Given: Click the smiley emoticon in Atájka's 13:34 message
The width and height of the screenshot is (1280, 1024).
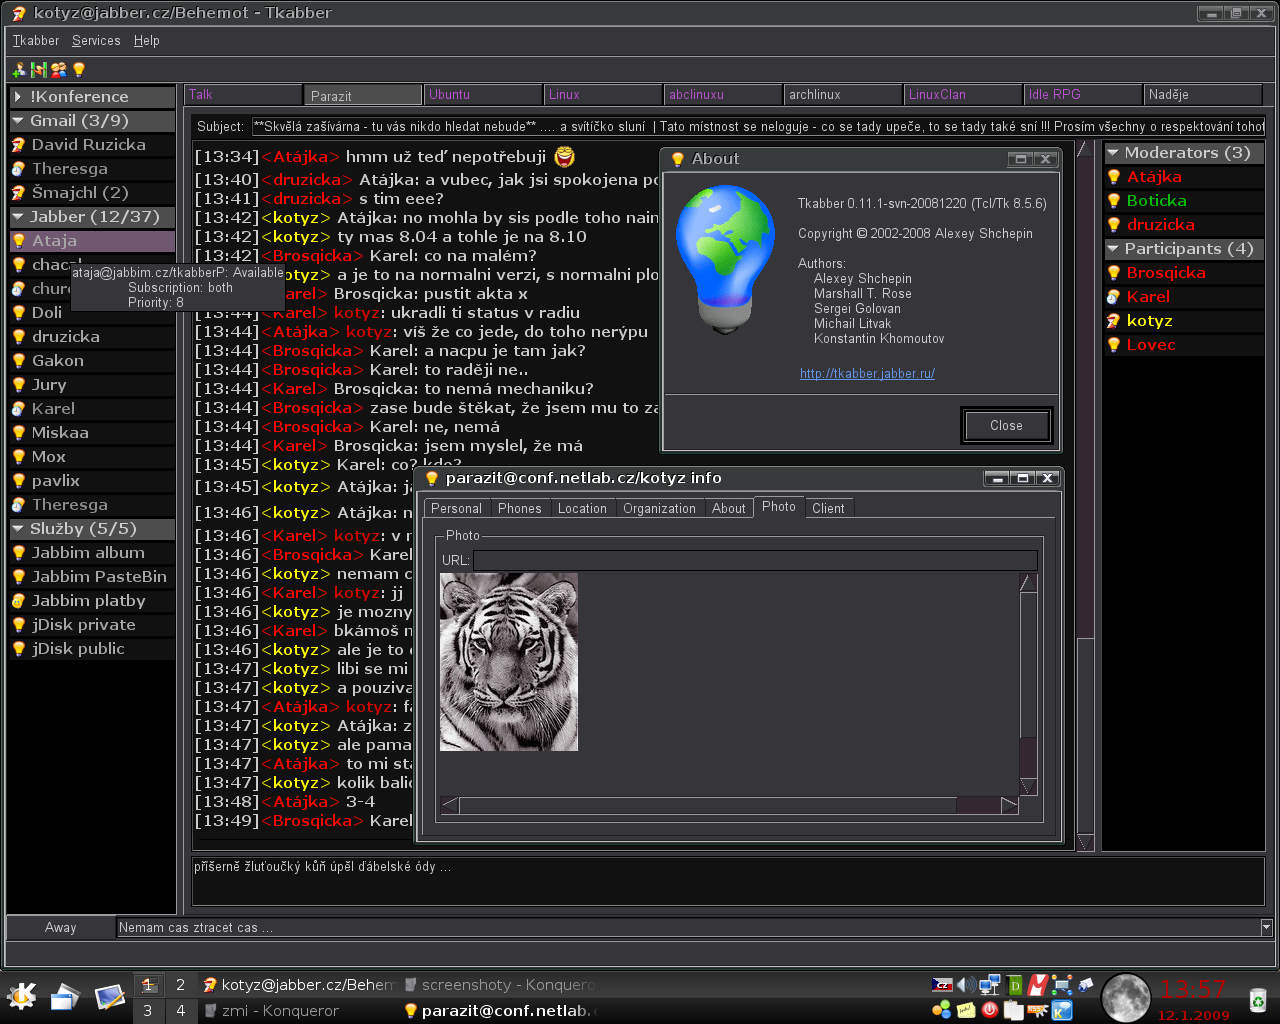Looking at the screenshot, I should pos(565,156).
